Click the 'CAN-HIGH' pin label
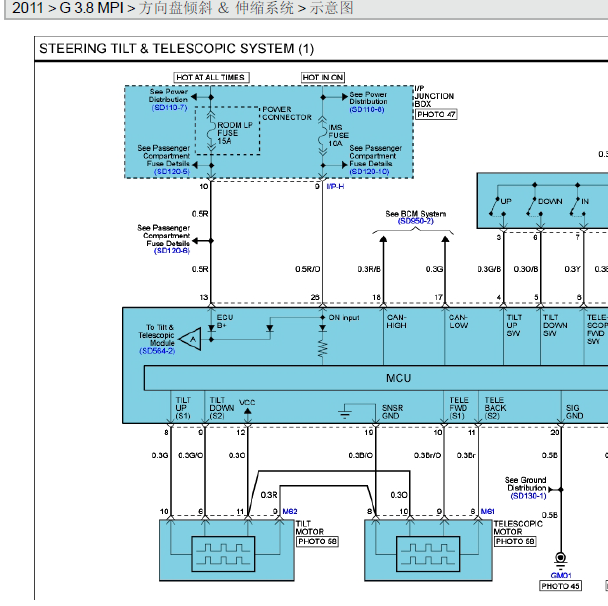The height and width of the screenshot is (606, 608). point(396,321)
